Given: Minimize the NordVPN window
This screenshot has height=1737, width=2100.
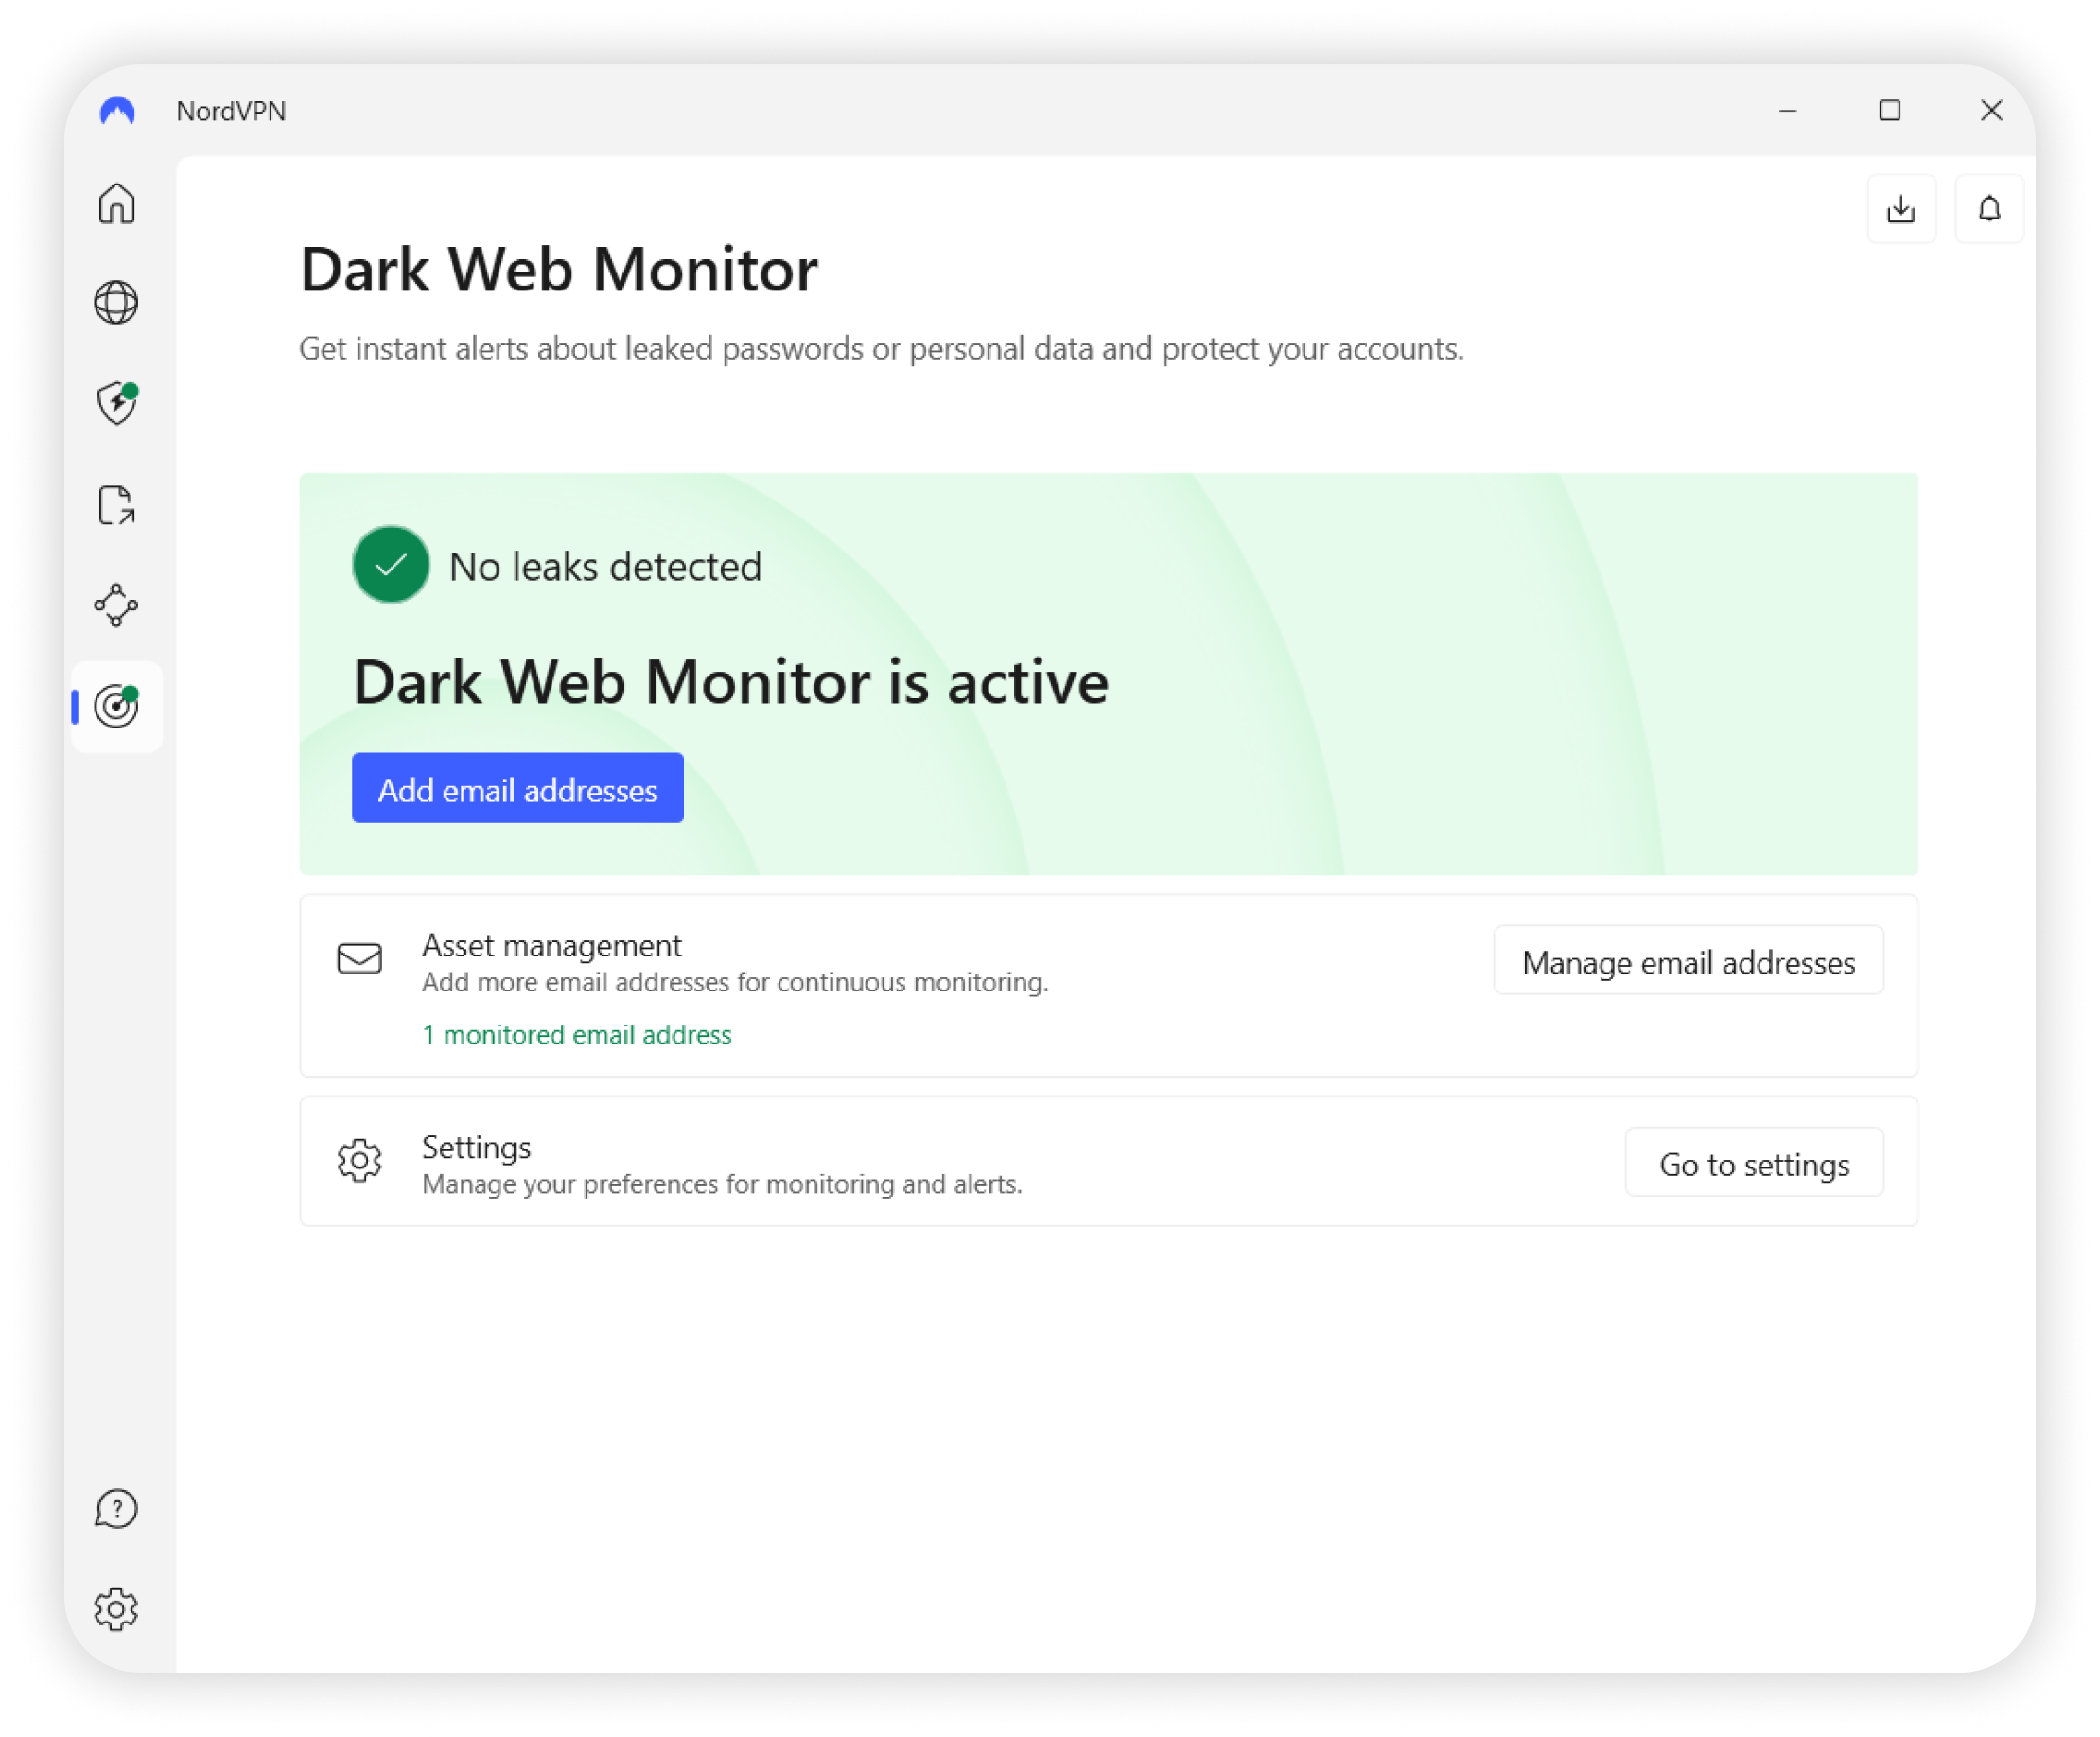Looking at the screenshot, I should coord(1788,110).
